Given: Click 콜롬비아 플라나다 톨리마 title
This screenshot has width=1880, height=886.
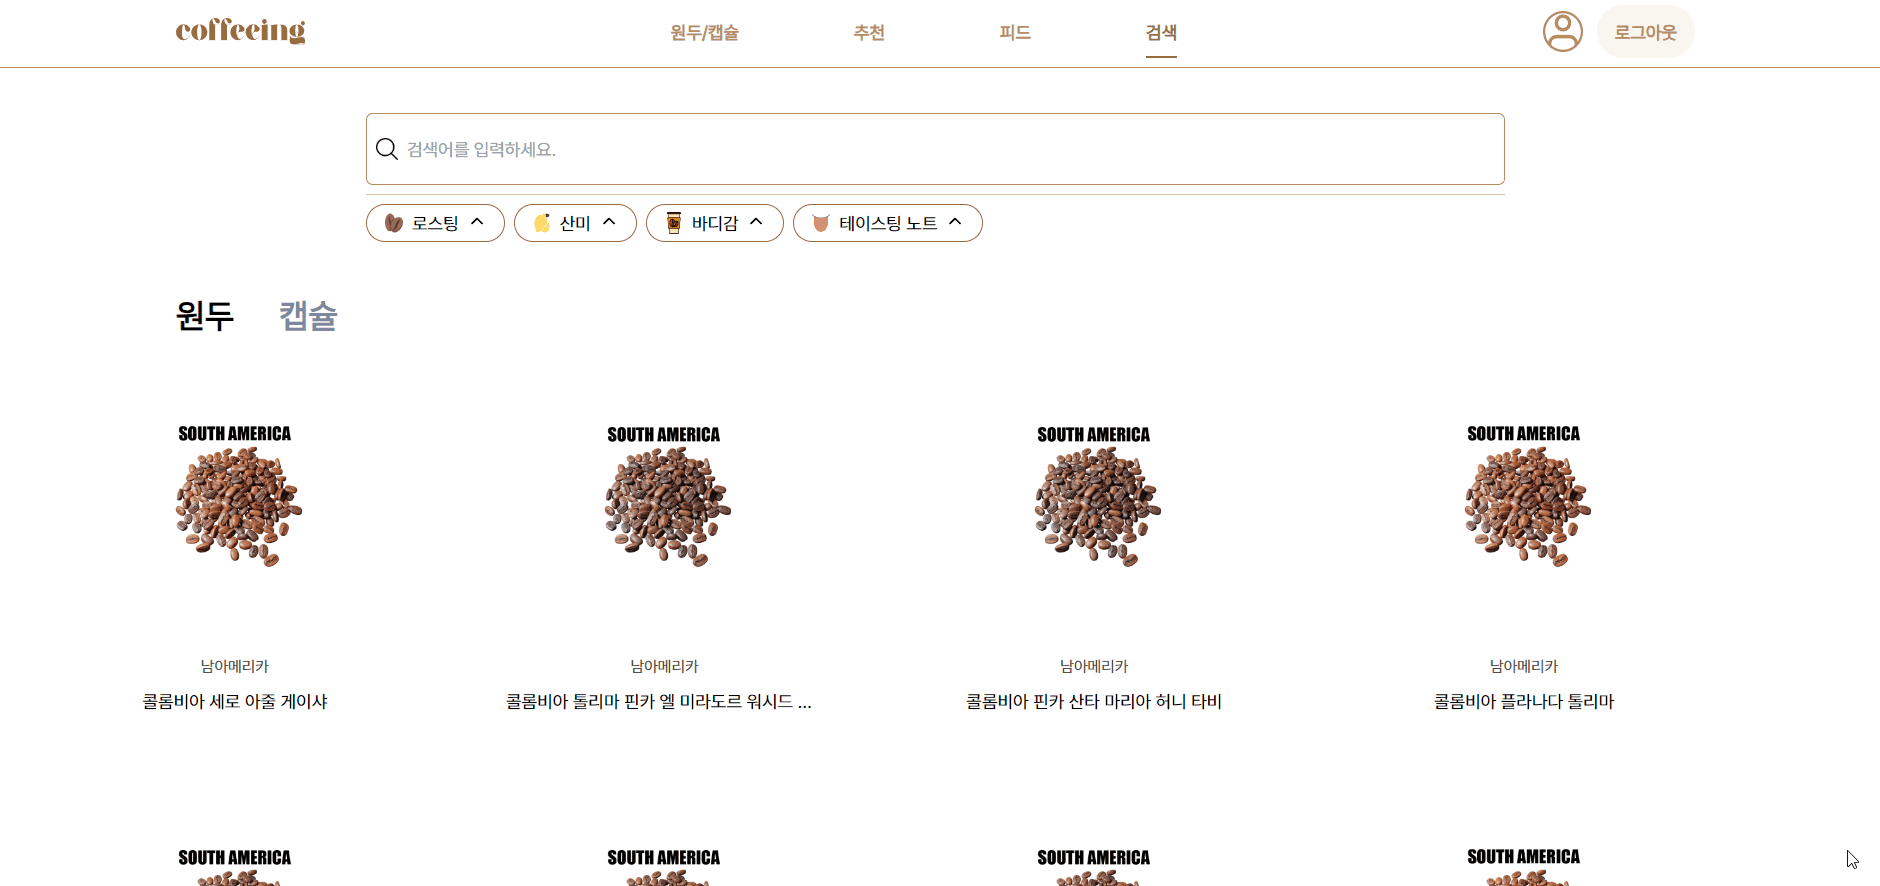Looking at the screenshot, I should (1524, 702).
